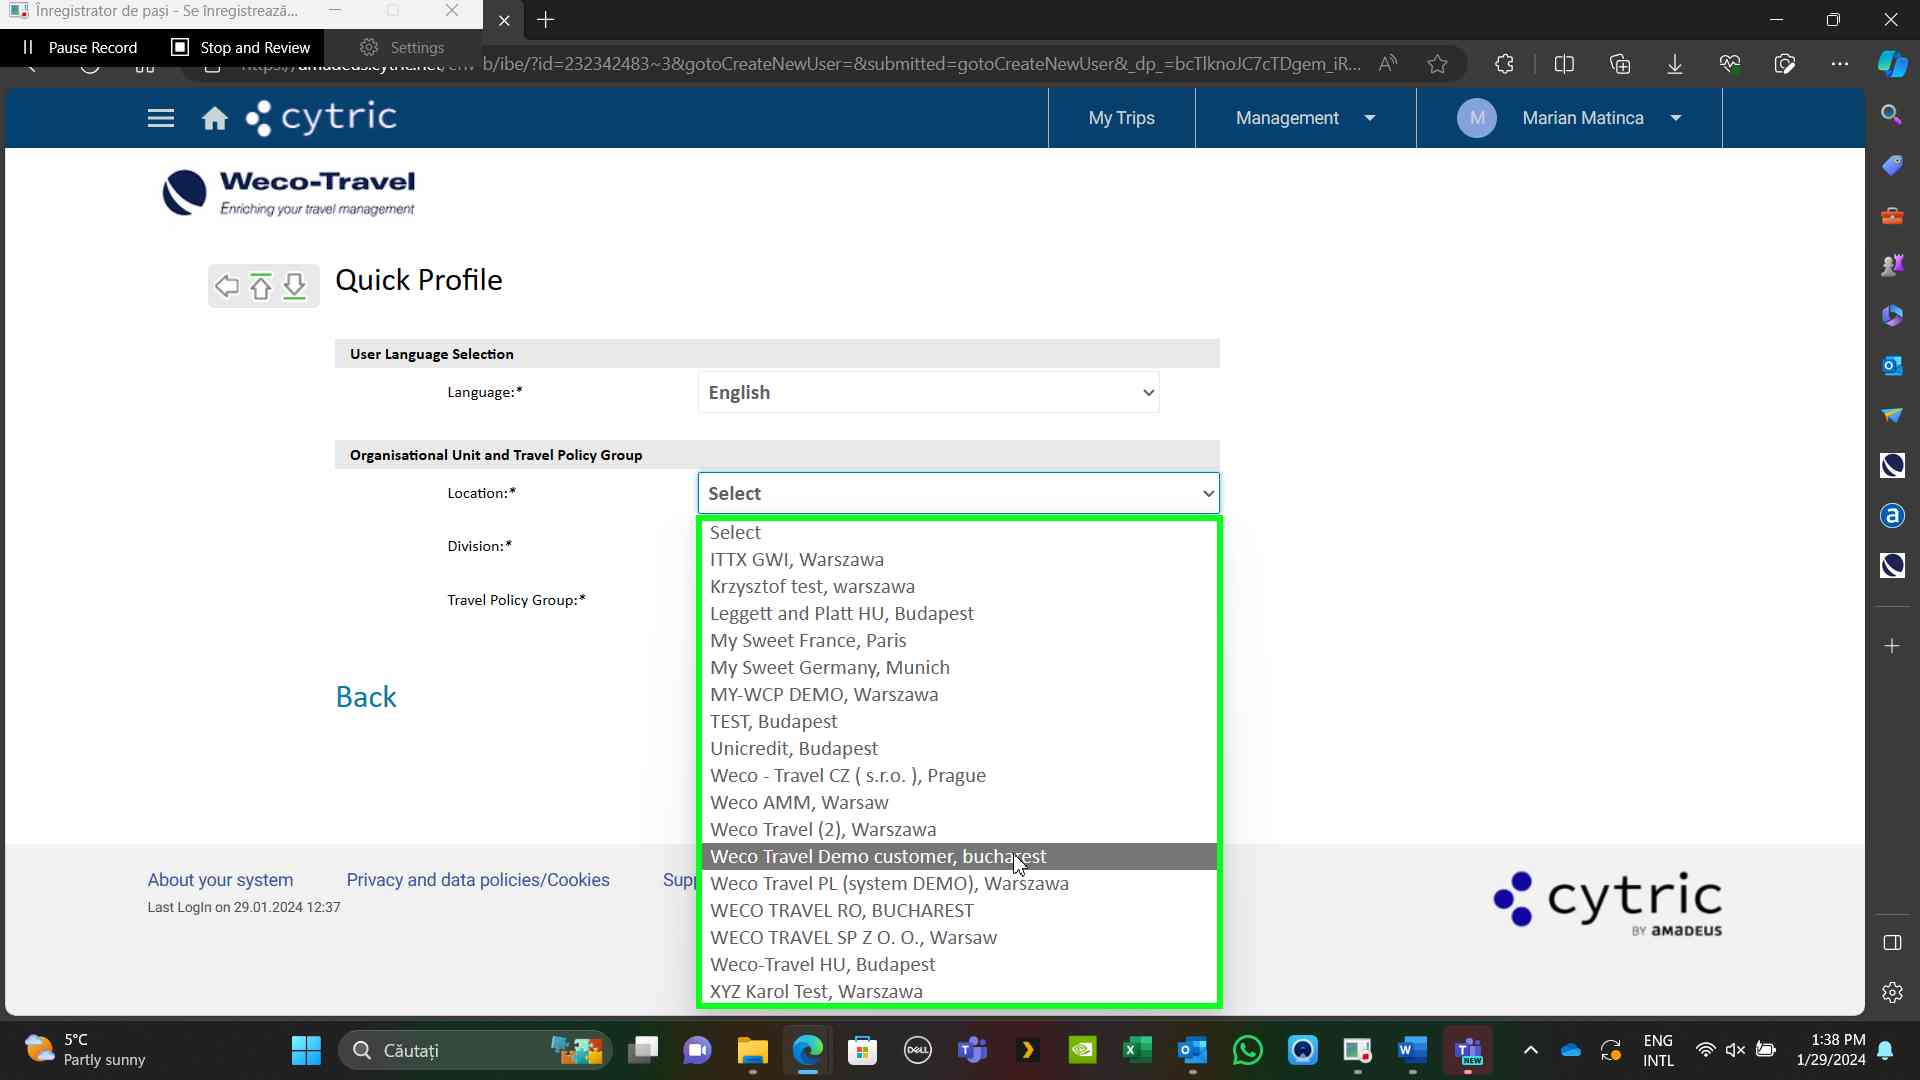Open Edge sidebar Microsoft 365 icon

1891,315
